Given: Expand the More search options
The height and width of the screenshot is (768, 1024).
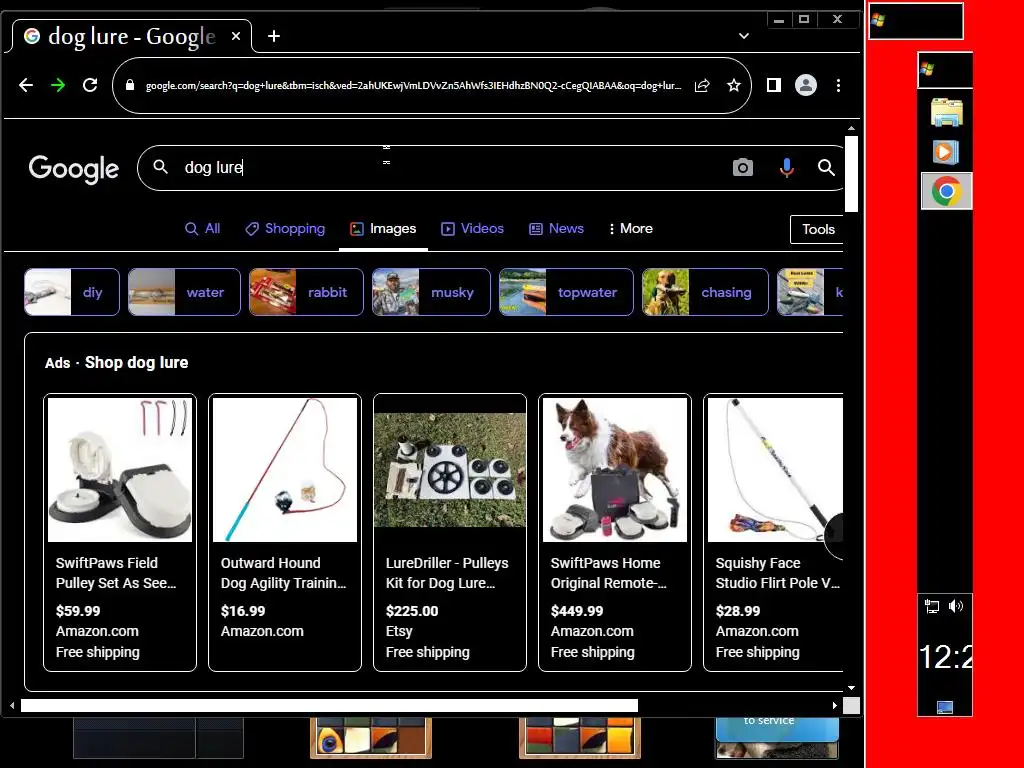Looking at the screenshot, I should pyautogui.click(x=630, y=229).
